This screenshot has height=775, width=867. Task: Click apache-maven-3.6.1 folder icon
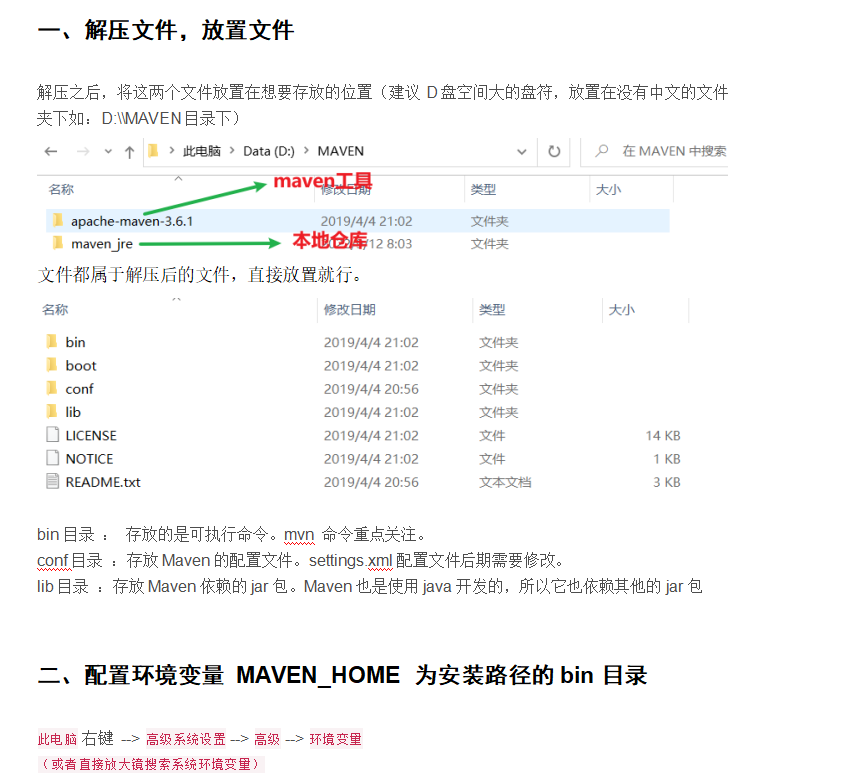tap(58, 221)
